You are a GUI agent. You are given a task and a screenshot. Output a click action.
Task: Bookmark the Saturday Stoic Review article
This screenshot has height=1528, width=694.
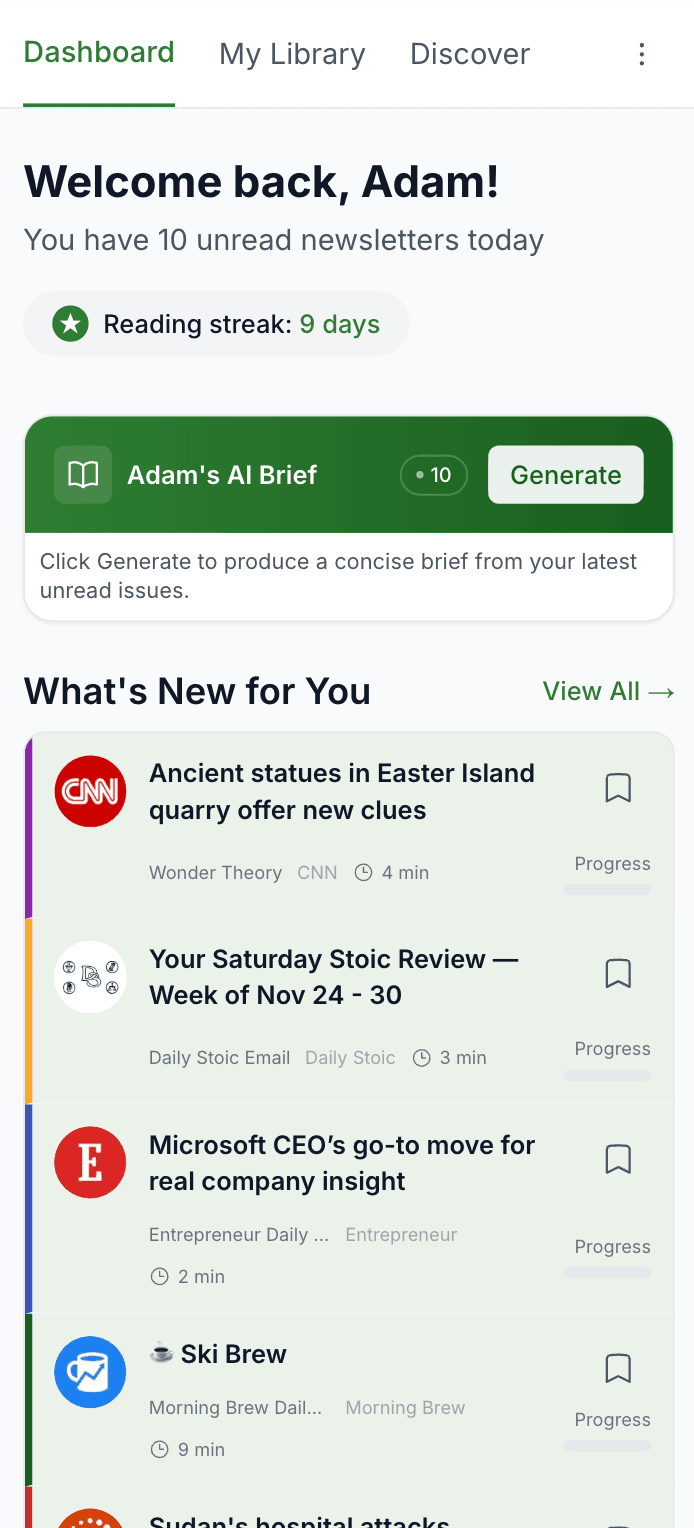pos(618,973)
